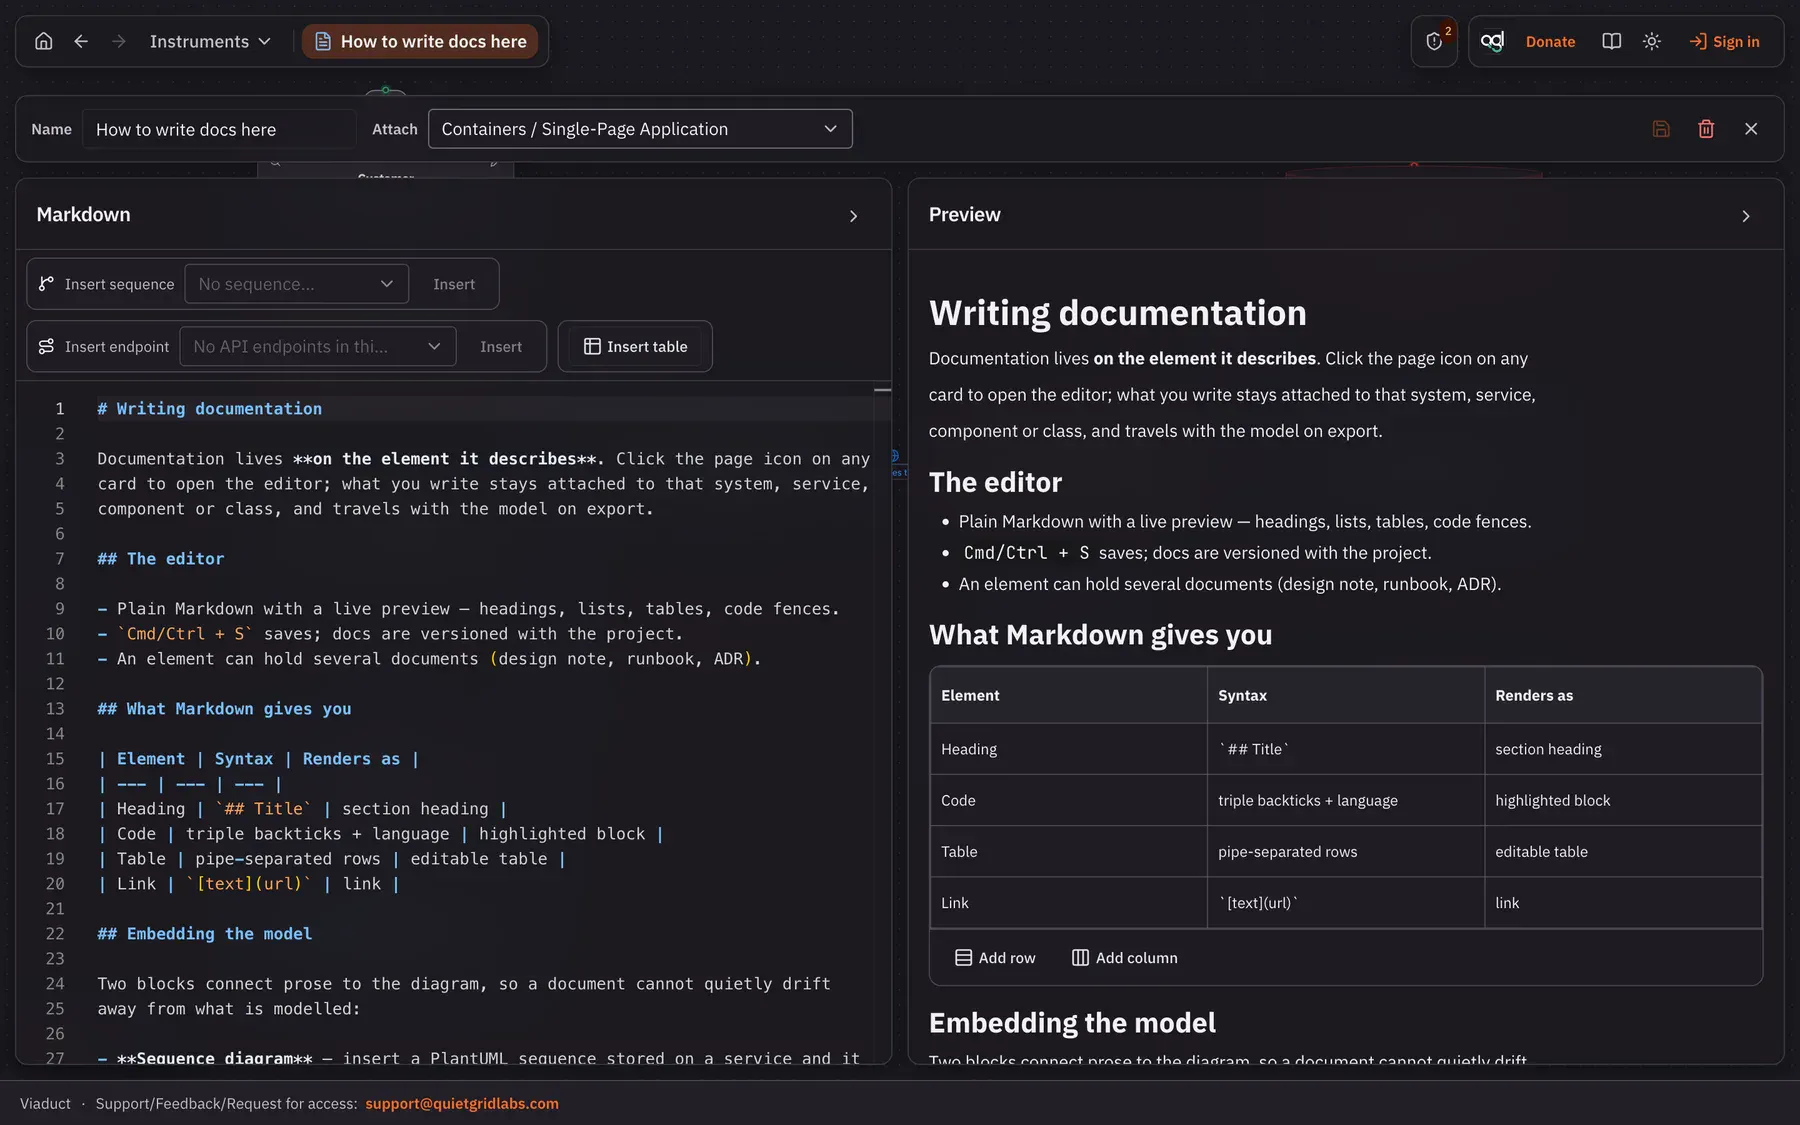Click the Viaduct label in footer
1800x1125 pixels.
(45, 1104)
